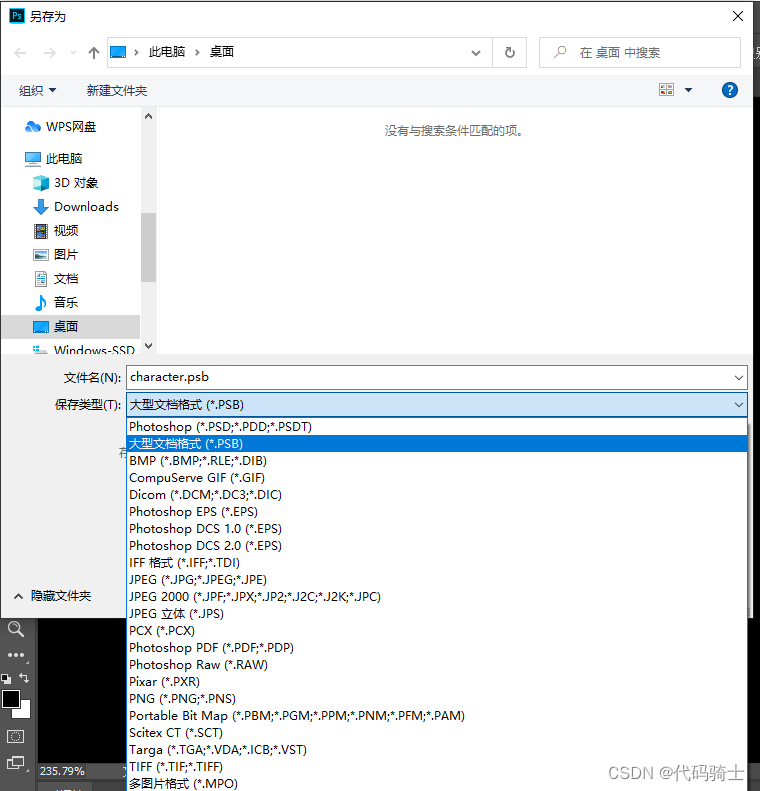
Task: Click the 3D 对象 cube icon
Action: point(41,183)
